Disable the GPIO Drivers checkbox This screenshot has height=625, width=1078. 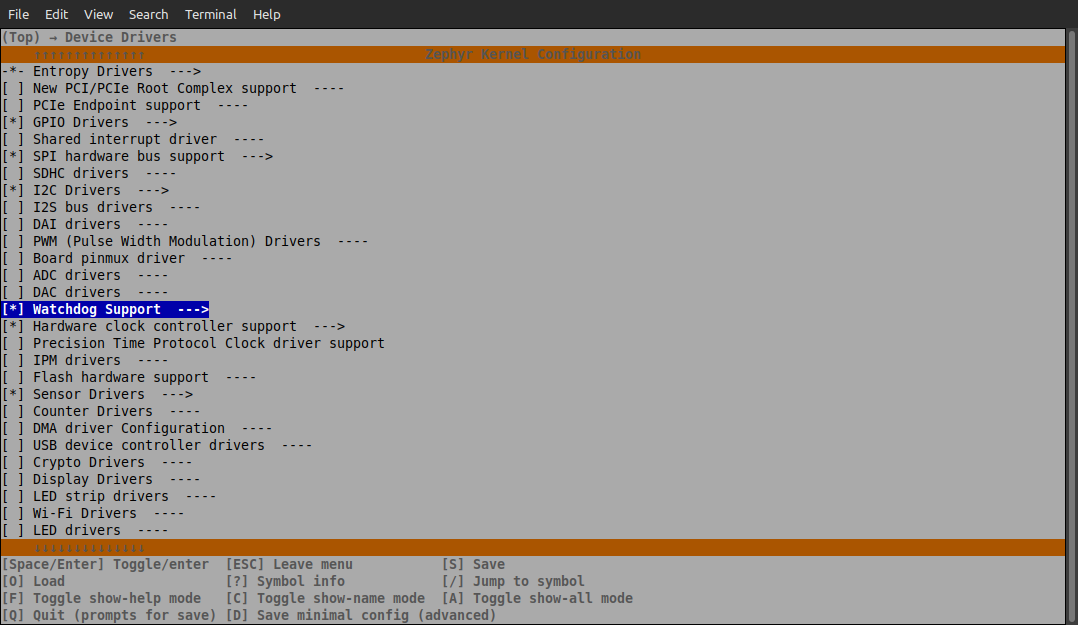coord(13,122)
